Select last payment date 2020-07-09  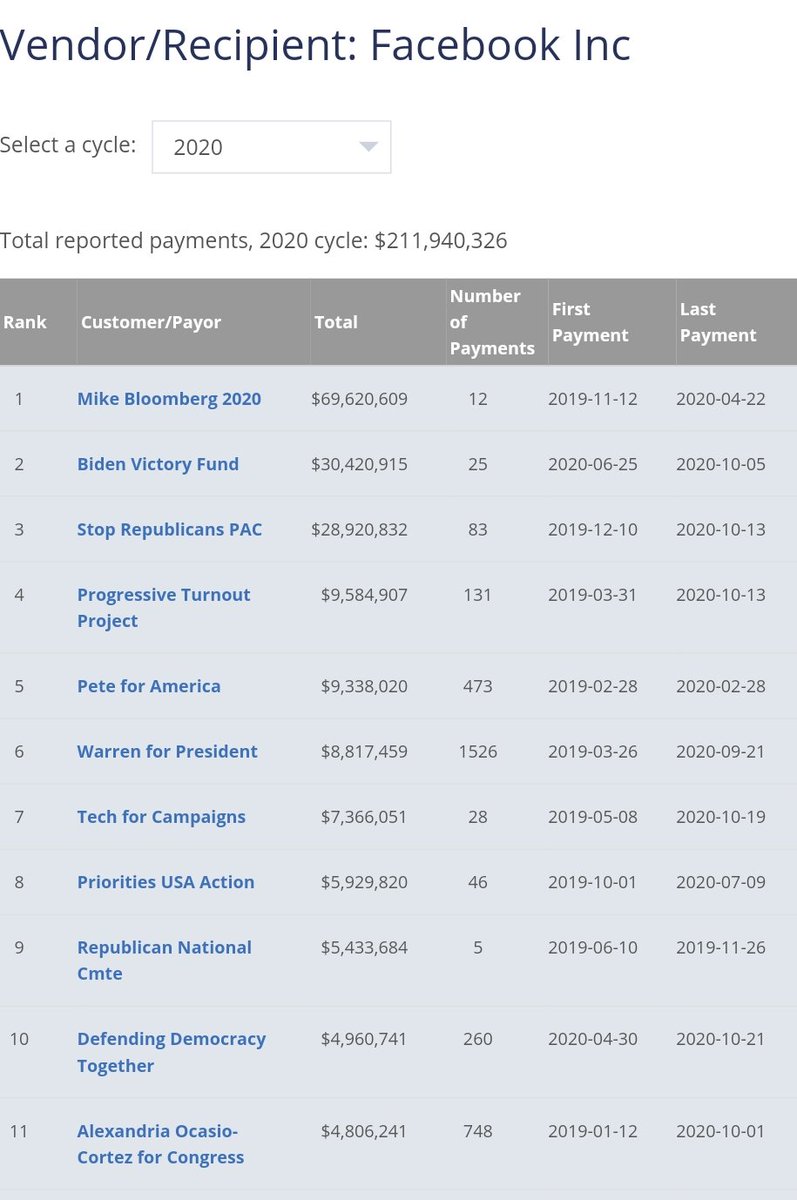point(721,882)
